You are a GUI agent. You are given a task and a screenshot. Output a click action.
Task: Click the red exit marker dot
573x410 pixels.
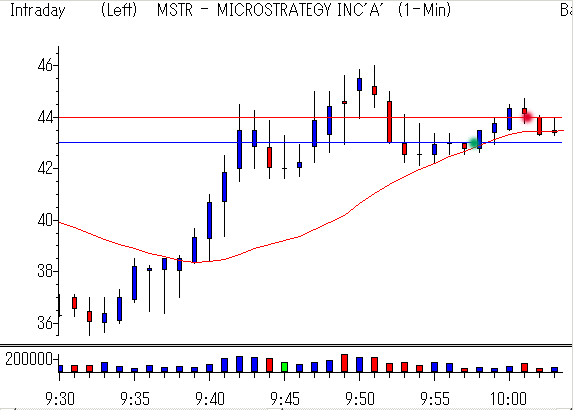click(x=527, y=117)
